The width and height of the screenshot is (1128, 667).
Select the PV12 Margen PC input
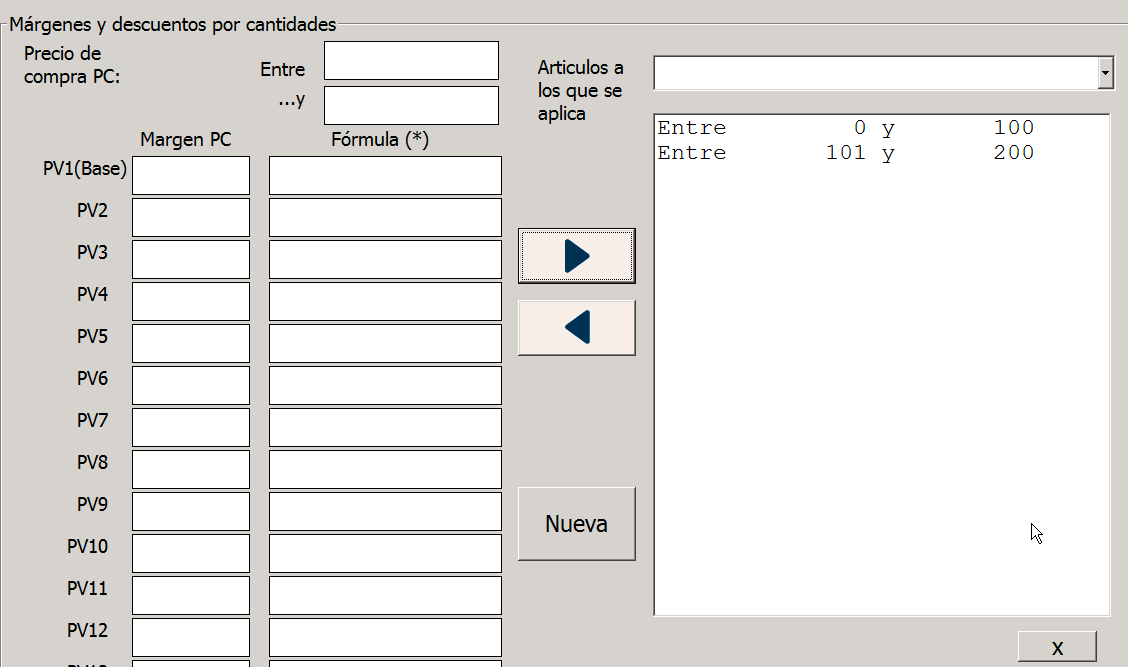(x=191, y=638)
